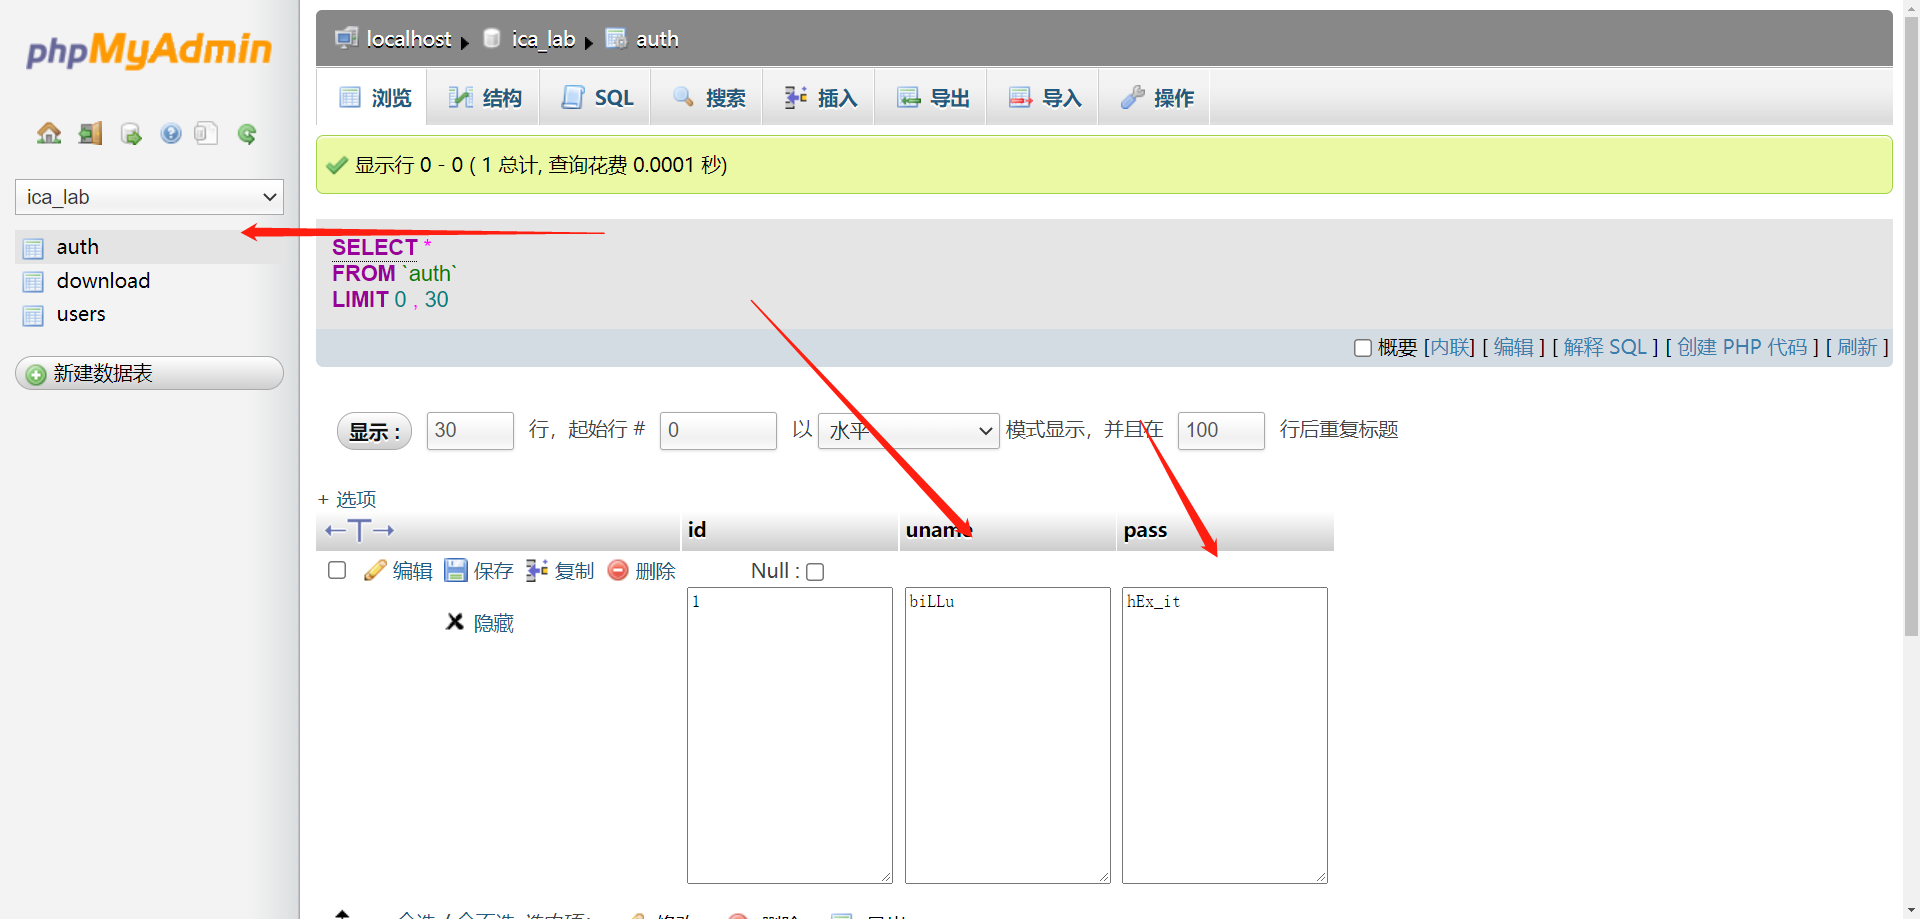Image resolution: width=1920 pixels, height=919 pixels.
Task: Click the localhost server icon in breadcrumb
Action: [346, 38]
